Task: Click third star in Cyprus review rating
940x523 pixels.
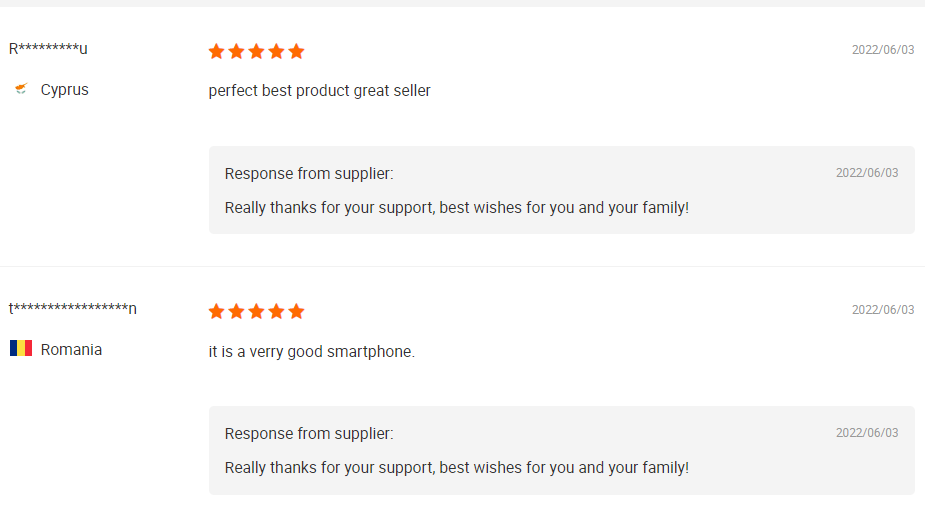Action: click(256, 51)
